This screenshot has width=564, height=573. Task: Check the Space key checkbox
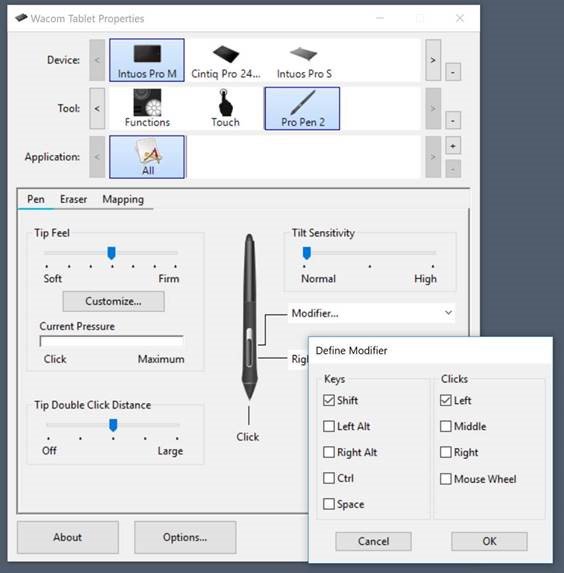[329, 504]
